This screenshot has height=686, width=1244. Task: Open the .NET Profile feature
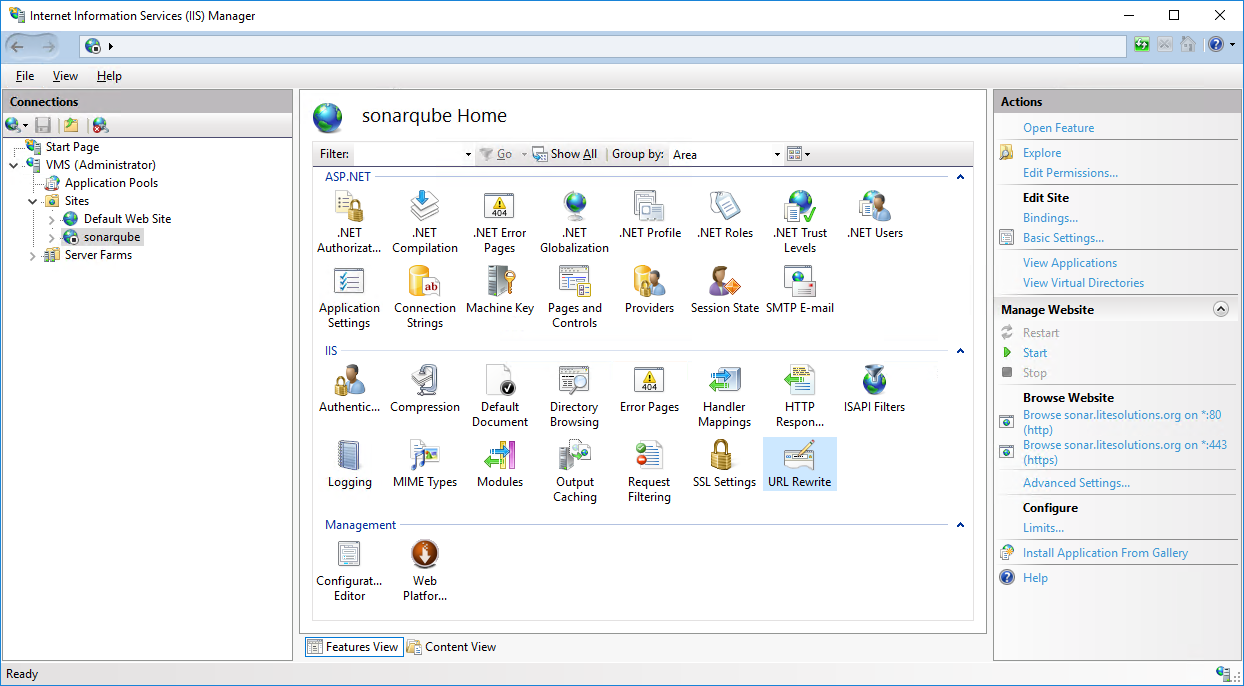tap(649, 215)
